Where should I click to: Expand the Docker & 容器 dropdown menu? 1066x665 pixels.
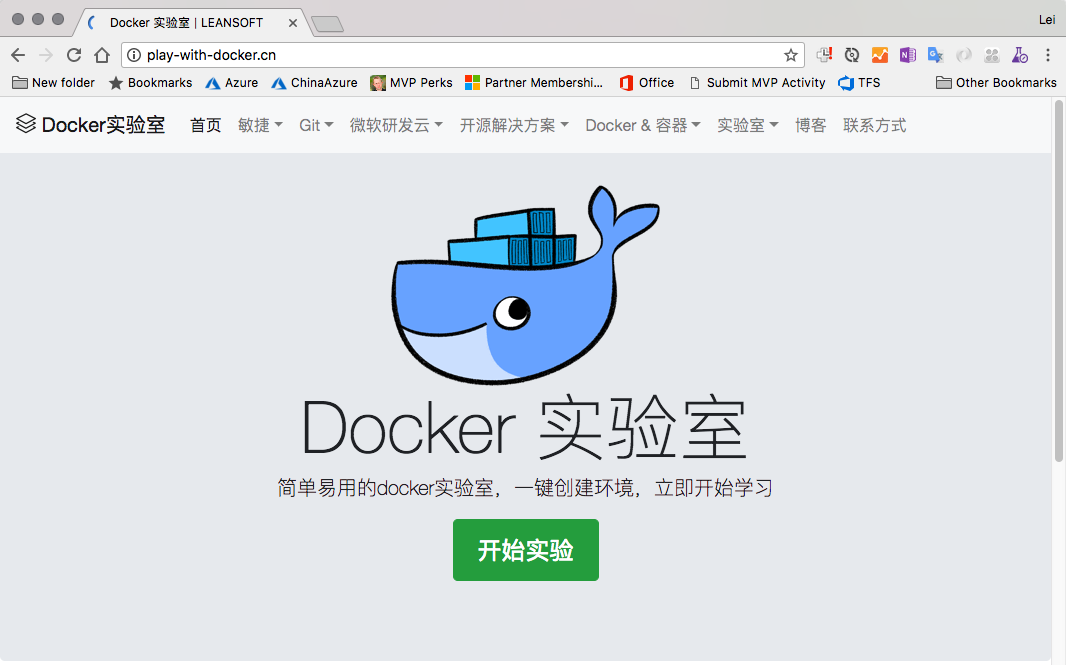click(642, 125)
